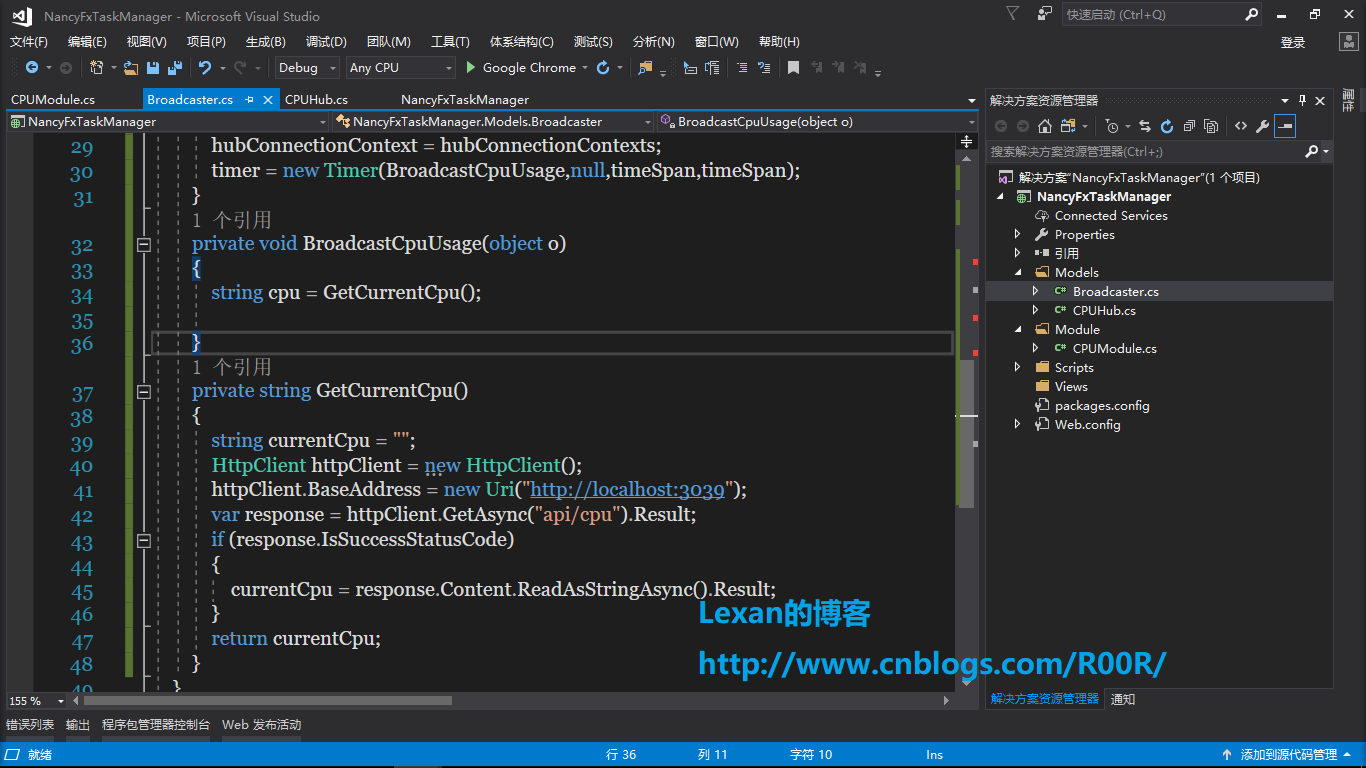Toggle auto-hide pin on Solution Explorer panel

1302,100
